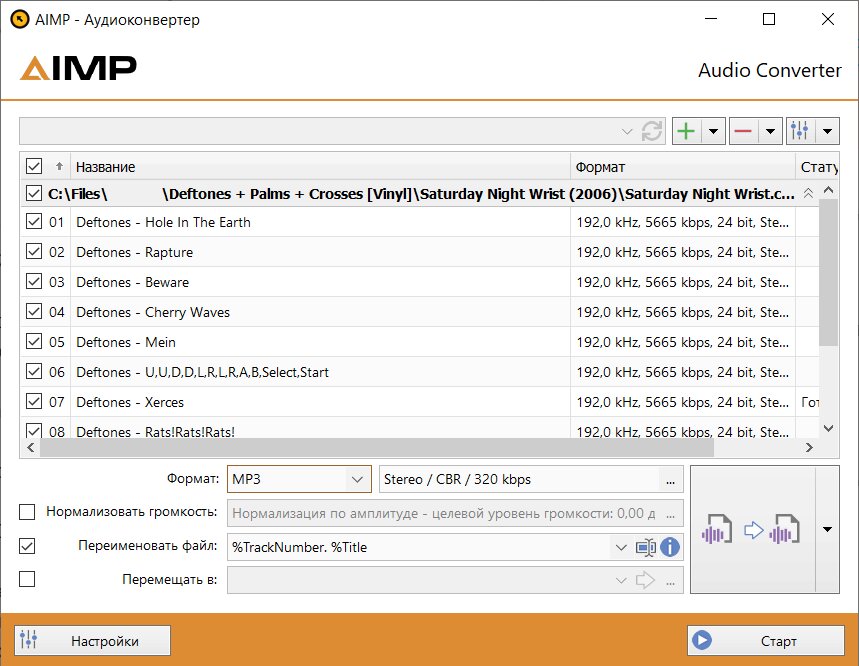859x666 pixels.
Task: Click the refresh preset icon beside top combo box
Action: pos(652,131)
